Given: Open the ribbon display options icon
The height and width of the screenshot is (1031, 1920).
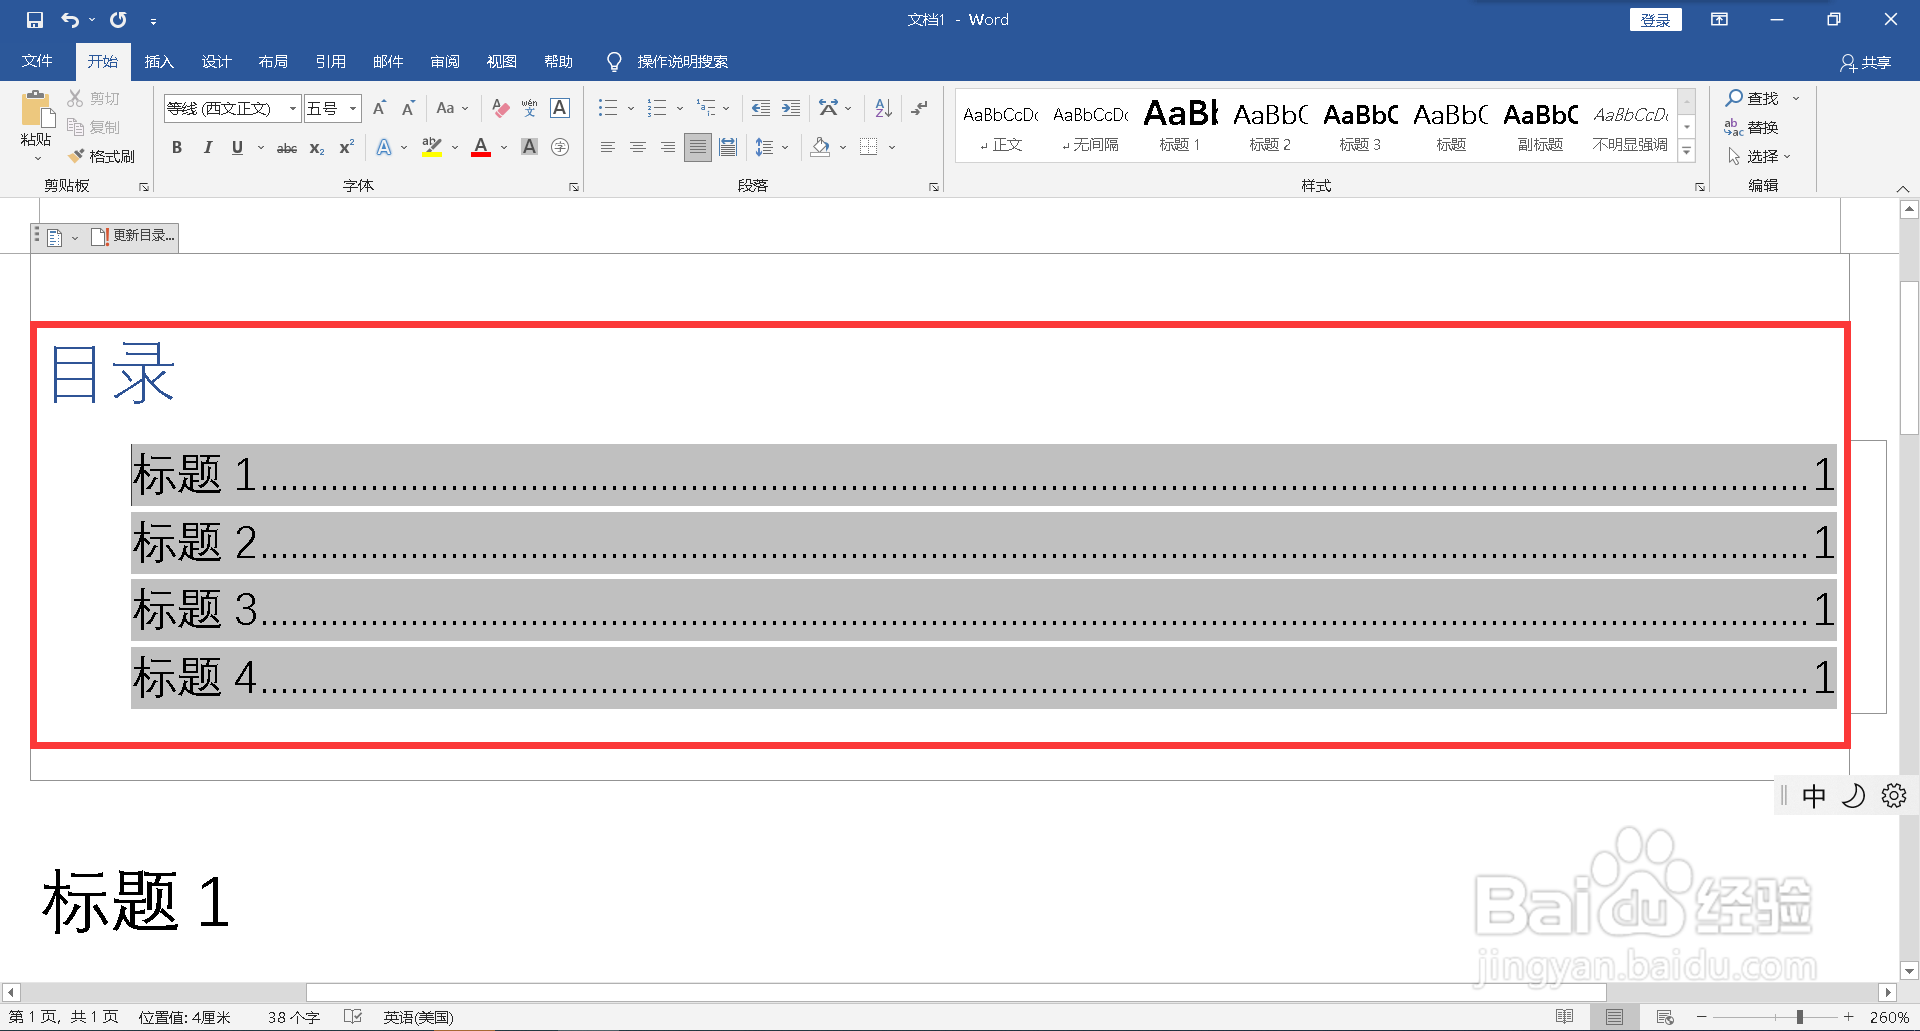Looking at the screenshot, I should point(1720,20).
